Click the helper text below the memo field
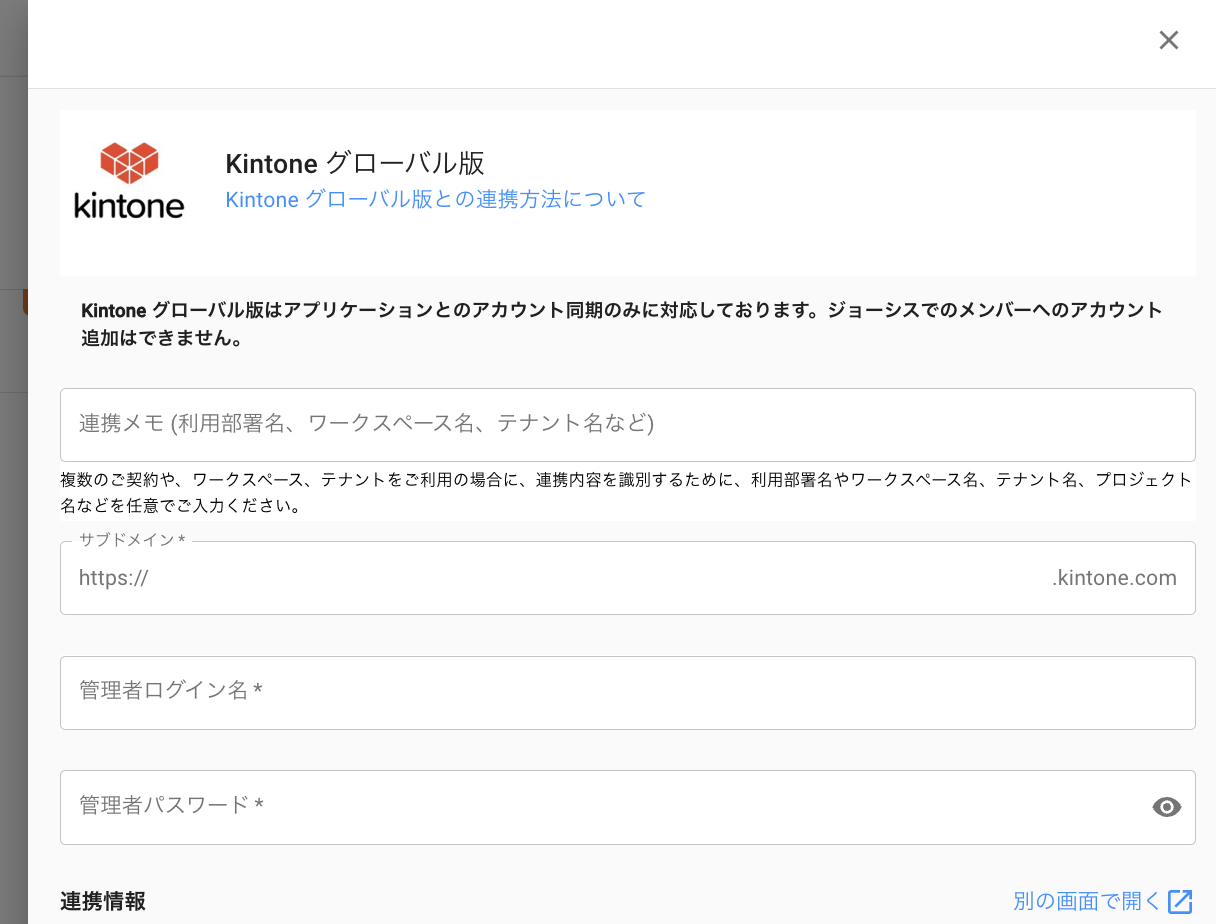Image resolution: width=1216 pixels, height=924 pixels. (x=626, y=492)
